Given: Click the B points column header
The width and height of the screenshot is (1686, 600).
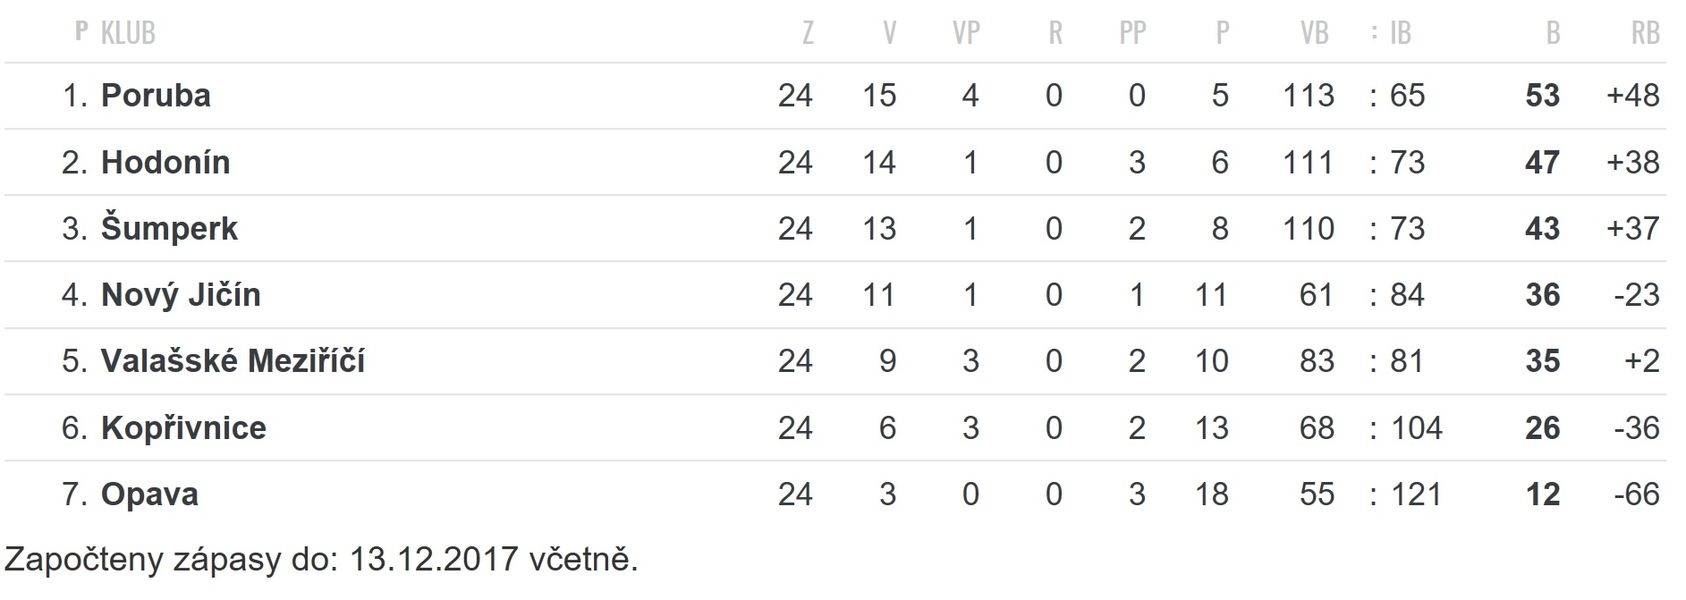Looking at the screenshot, I should coord(1553,33).
